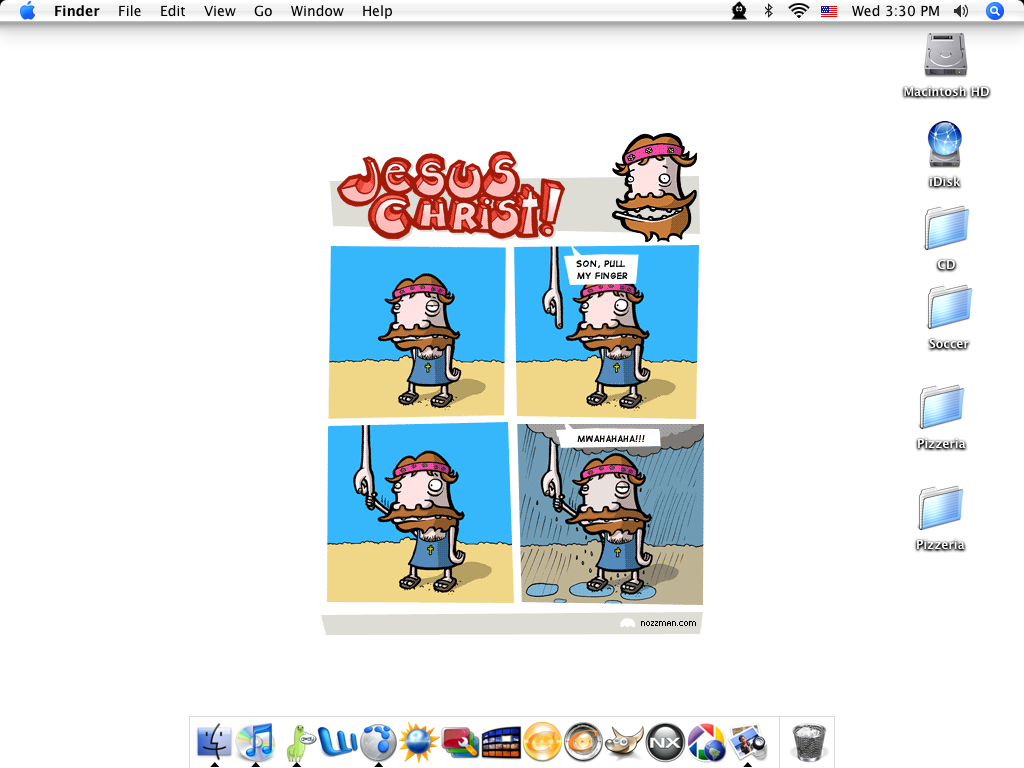The image size is (1024, 768).
Task: Open the US flag input menu
Action: 829,11
